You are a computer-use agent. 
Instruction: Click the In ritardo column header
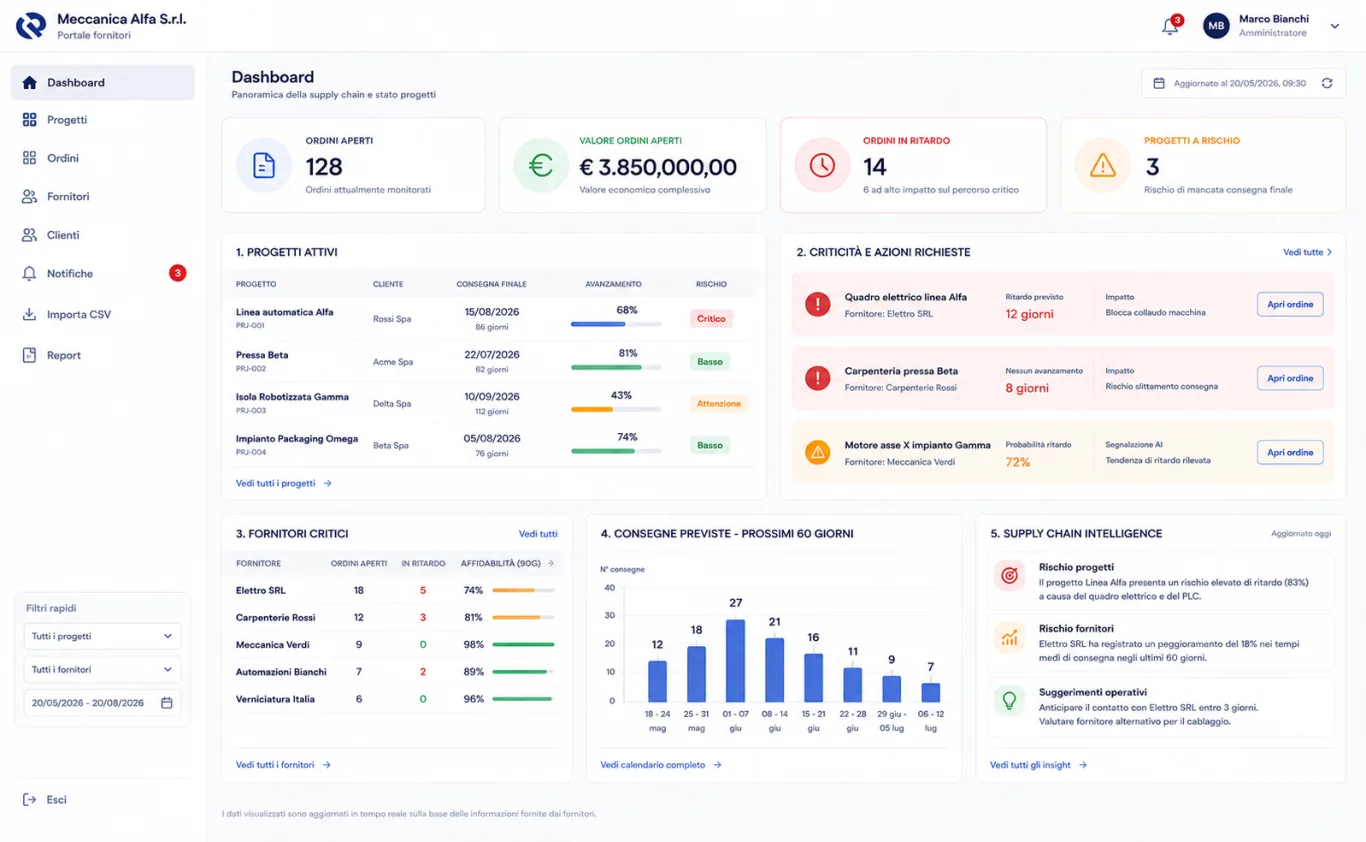coord(422,564)
